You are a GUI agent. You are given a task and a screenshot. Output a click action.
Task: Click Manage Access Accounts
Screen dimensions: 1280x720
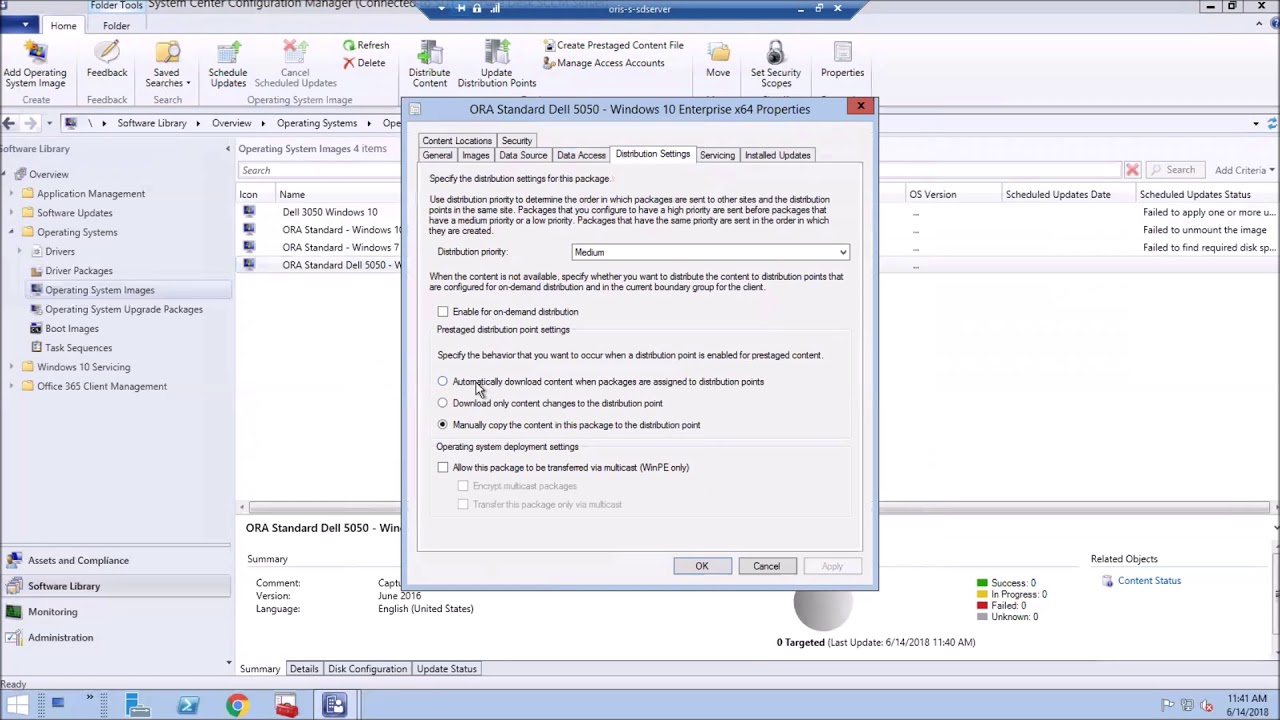(x=603, y=63)
